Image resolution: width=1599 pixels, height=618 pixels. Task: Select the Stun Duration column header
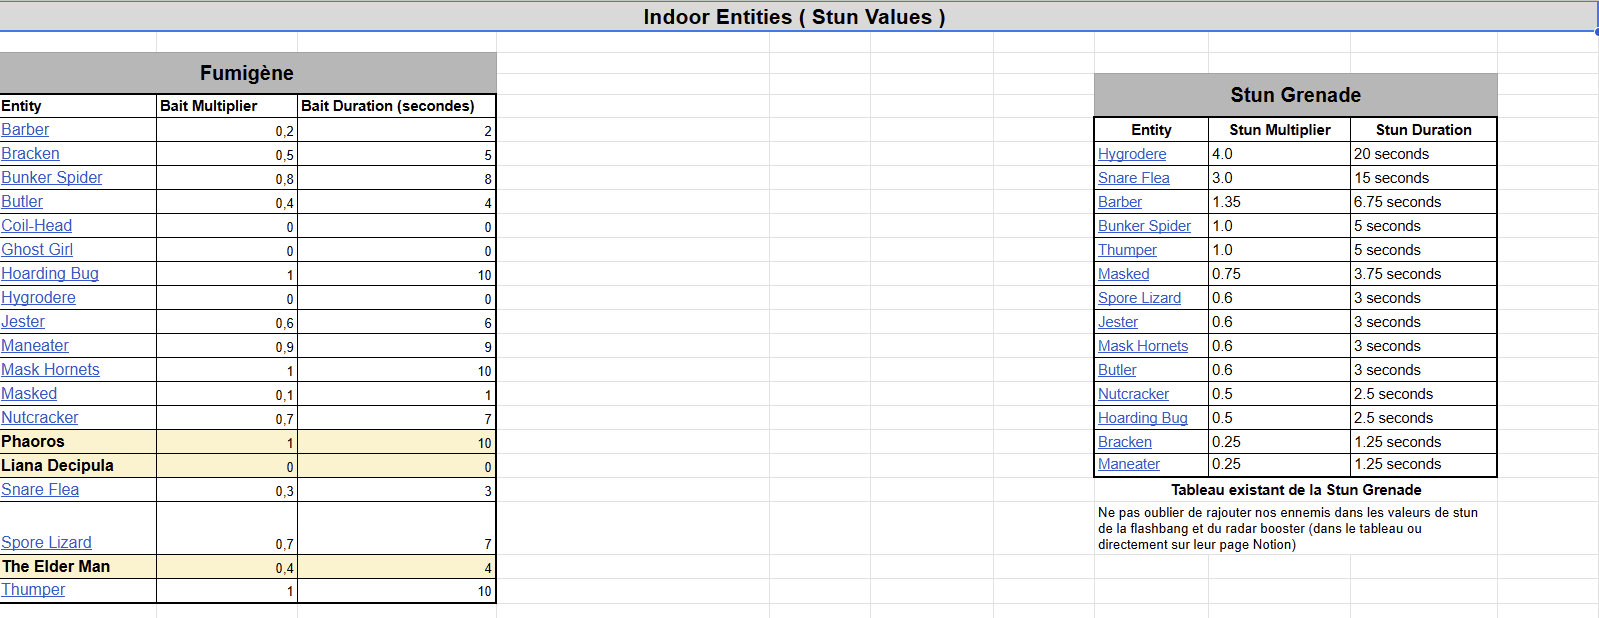pyautogui.click(x=1423, y=130)
